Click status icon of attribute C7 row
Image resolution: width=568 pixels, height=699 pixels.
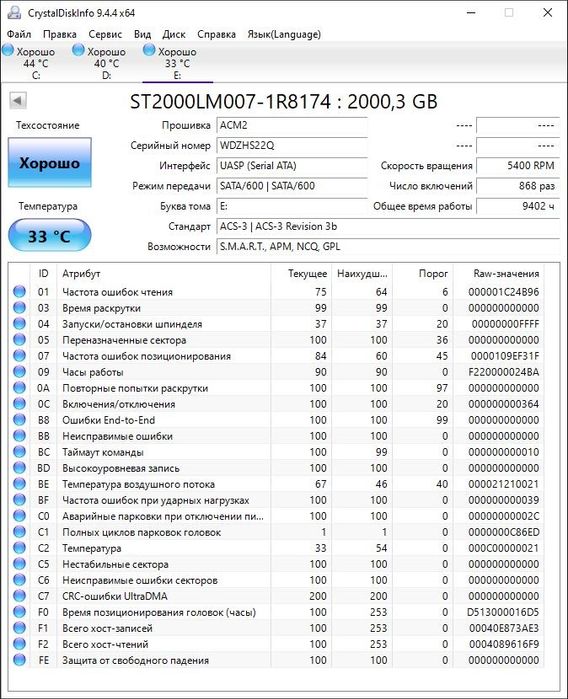pyautogui.click(x=19, y=596)
